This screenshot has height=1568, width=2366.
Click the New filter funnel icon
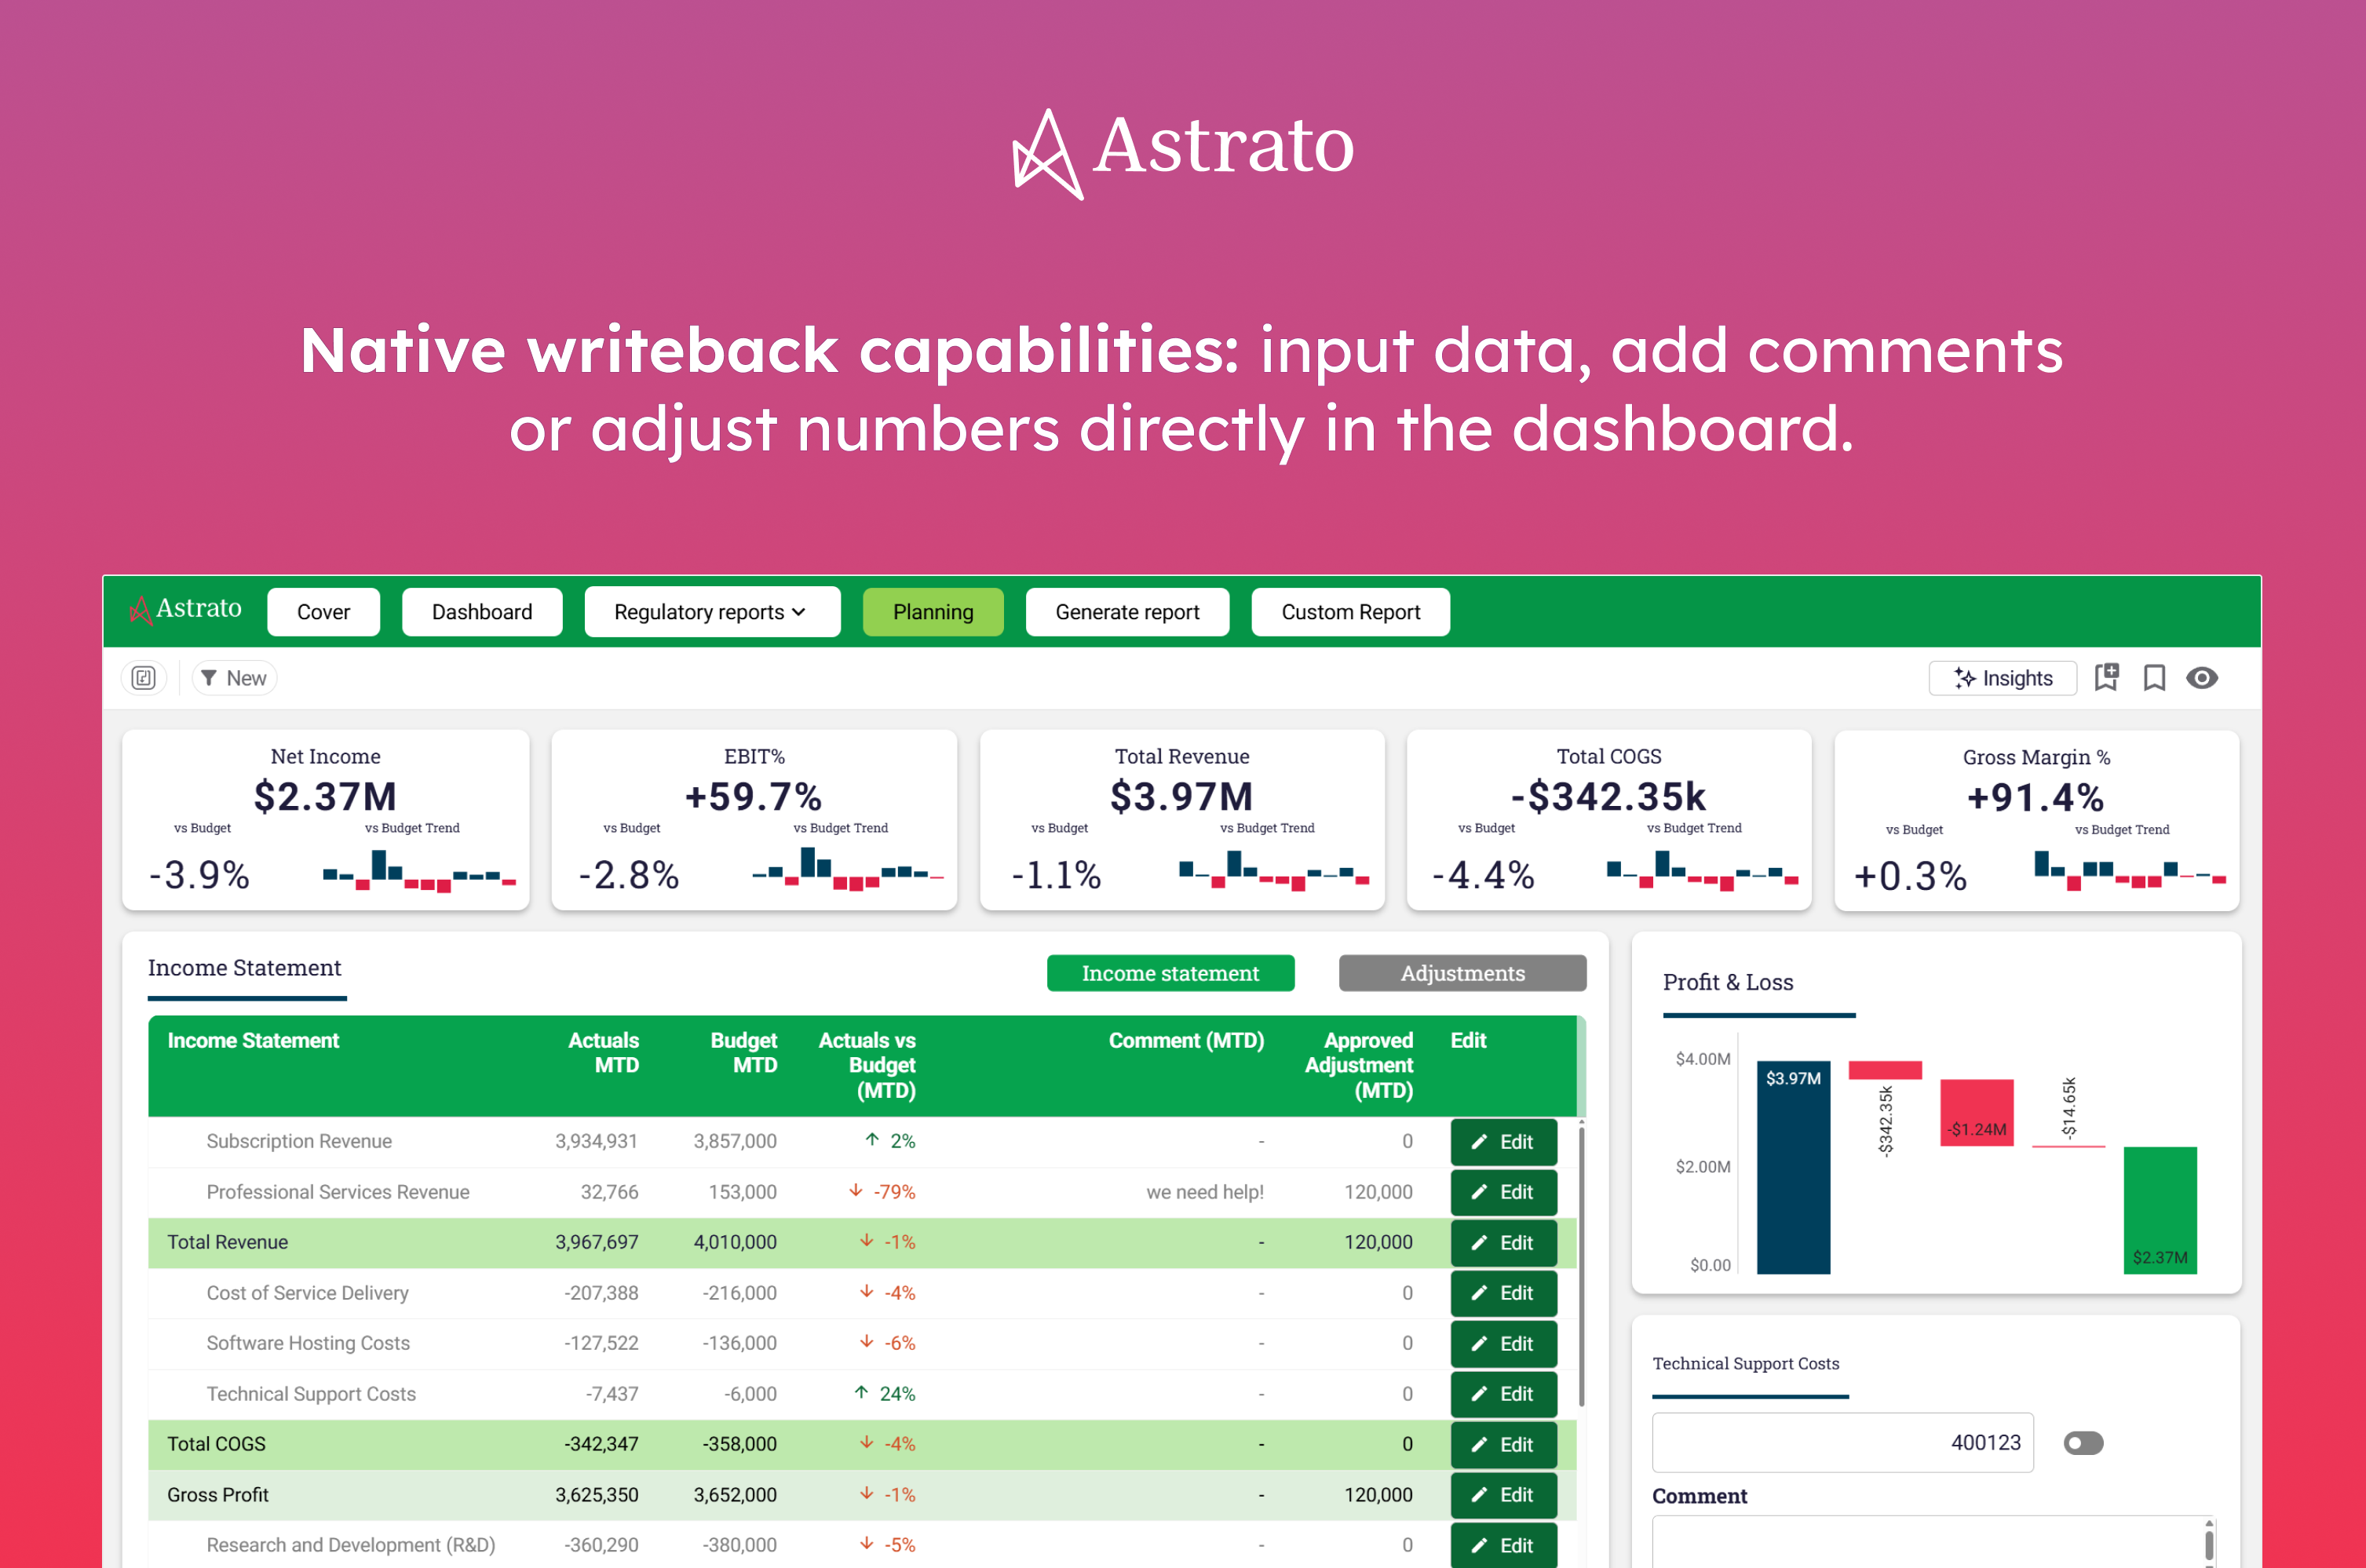(x=209, y=678)
